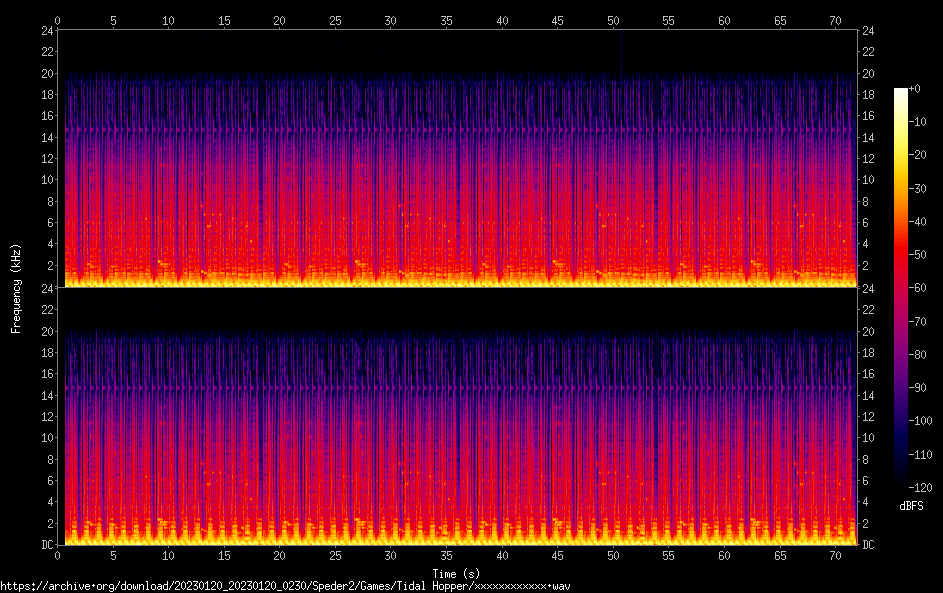Click the dBFS label under the color scale
The image size is (943, 593).
coord(911,506)
